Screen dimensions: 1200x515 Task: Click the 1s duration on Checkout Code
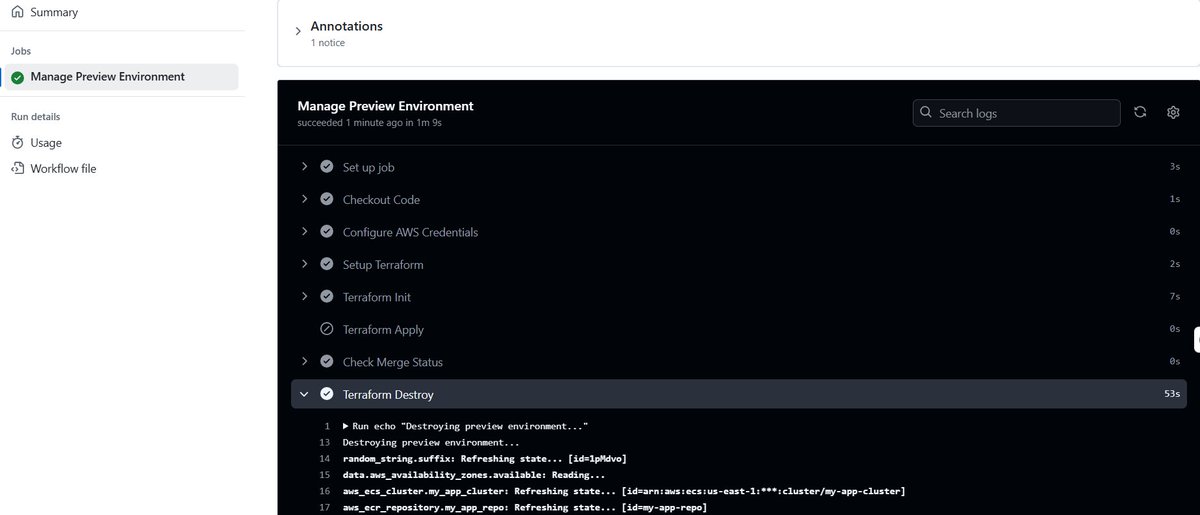pos(1175,200)
